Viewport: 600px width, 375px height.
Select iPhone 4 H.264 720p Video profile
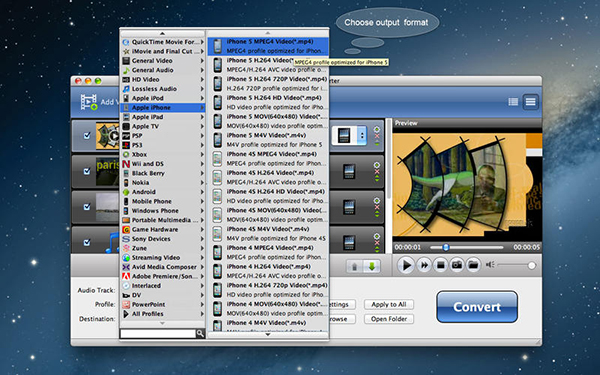[268, 290]
